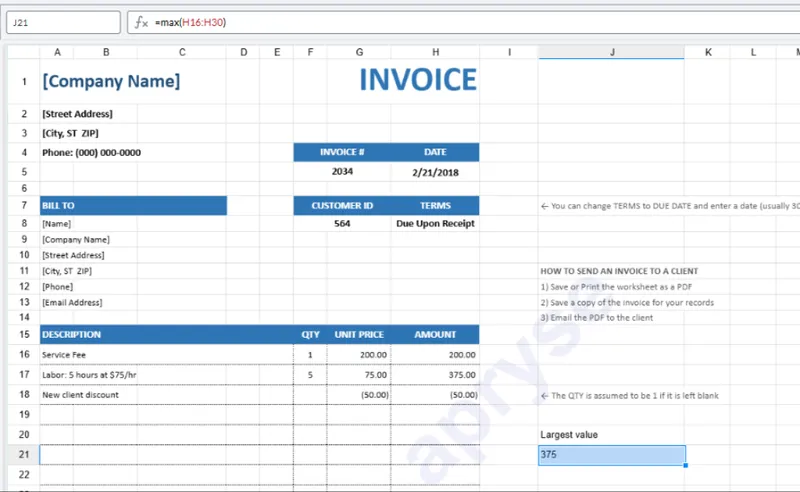Click the formula bar containing =max(H16:H30)
The image size is (800, 492).
[x=463, y=22]
